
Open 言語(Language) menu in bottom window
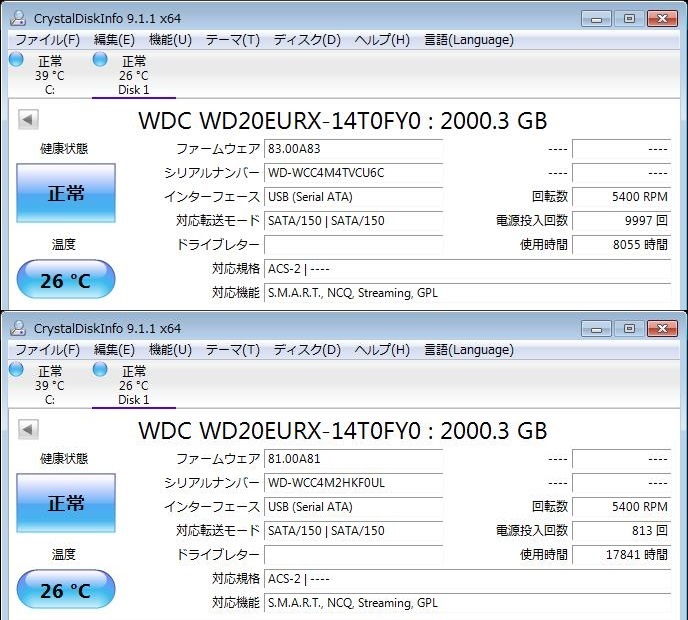coord(469,350)
